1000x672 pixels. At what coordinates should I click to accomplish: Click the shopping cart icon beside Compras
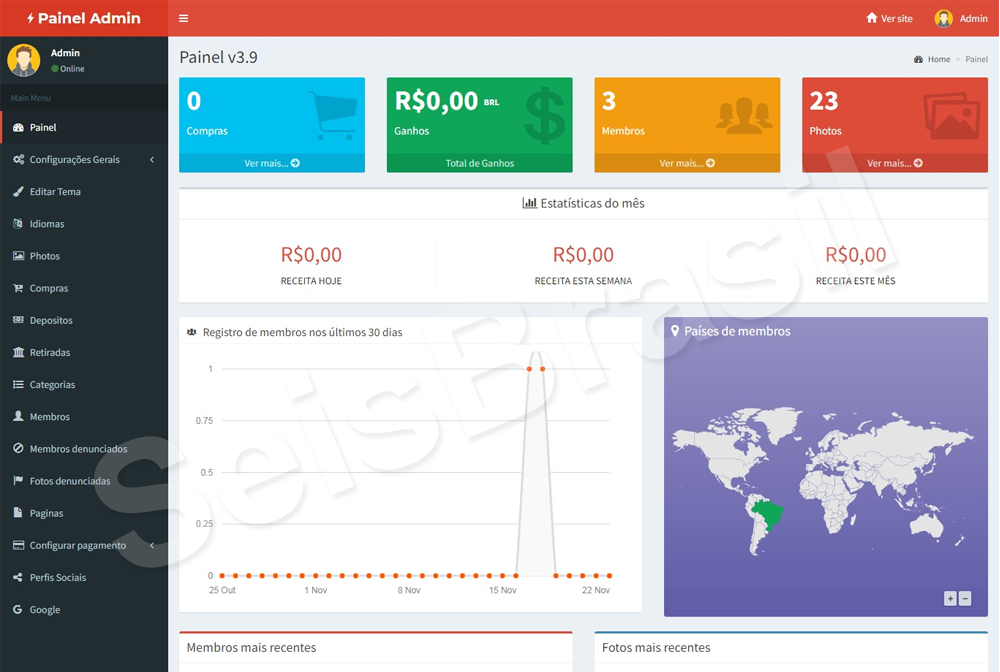[x=18, y=288]
